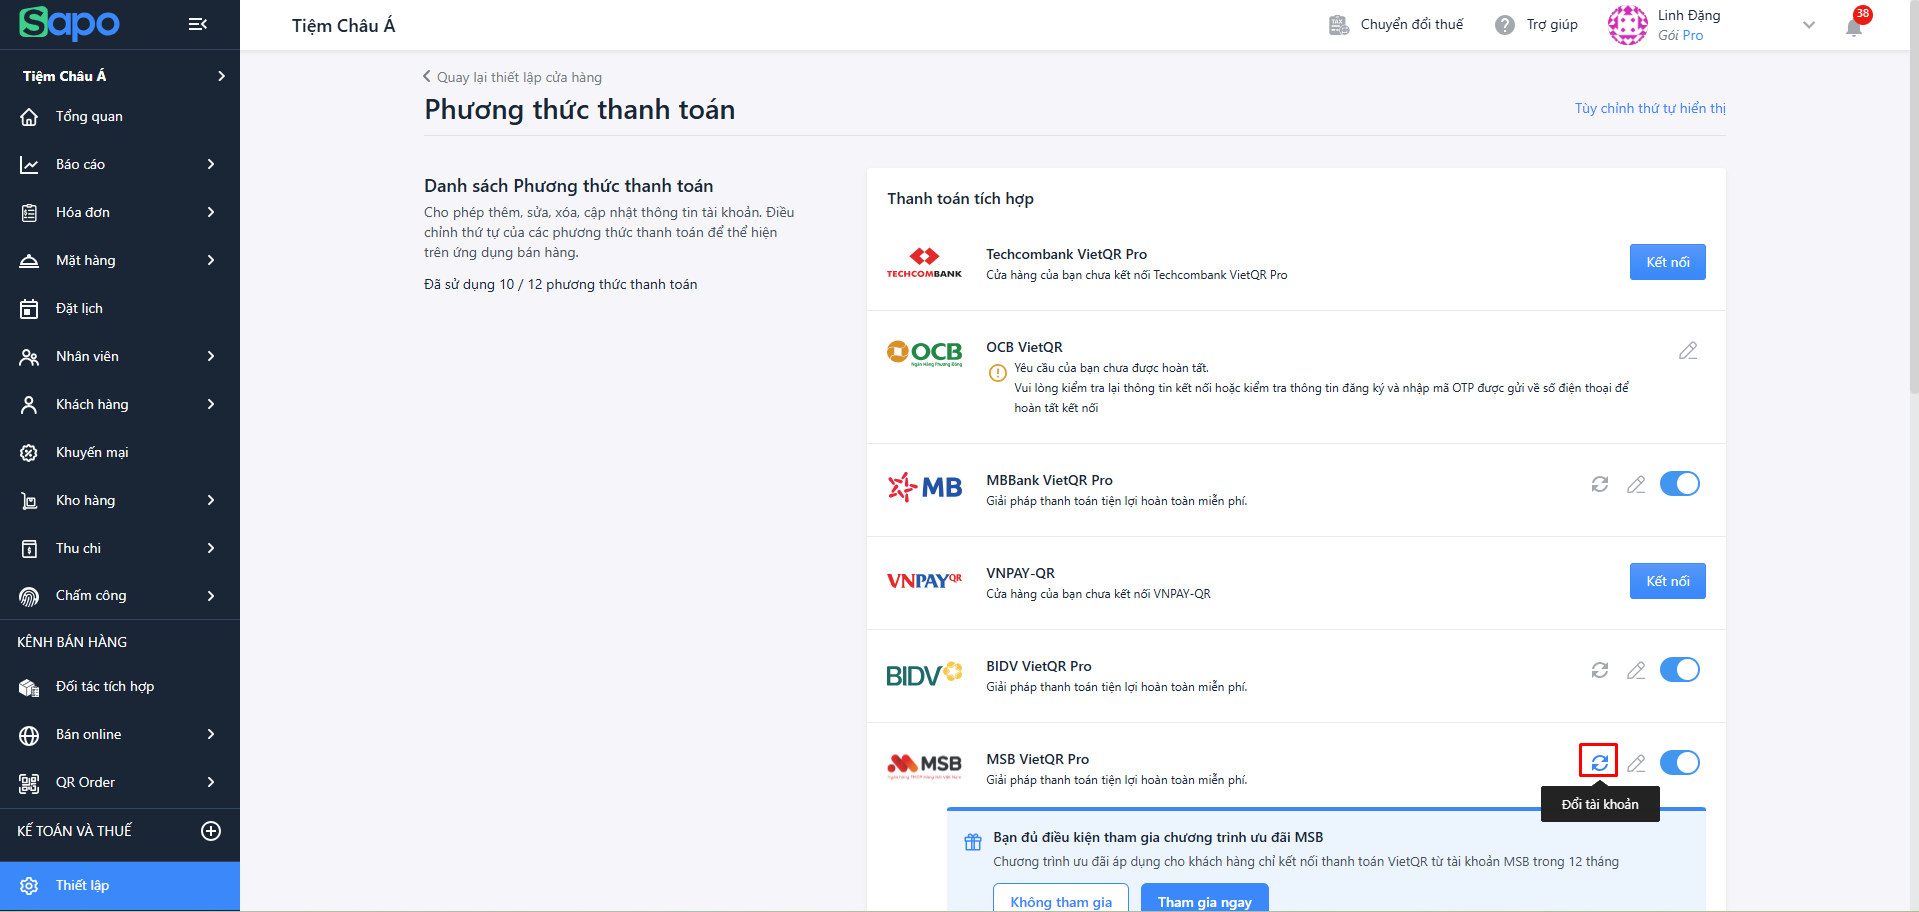Expand the Kho hàng submenu

coord(120,500)
